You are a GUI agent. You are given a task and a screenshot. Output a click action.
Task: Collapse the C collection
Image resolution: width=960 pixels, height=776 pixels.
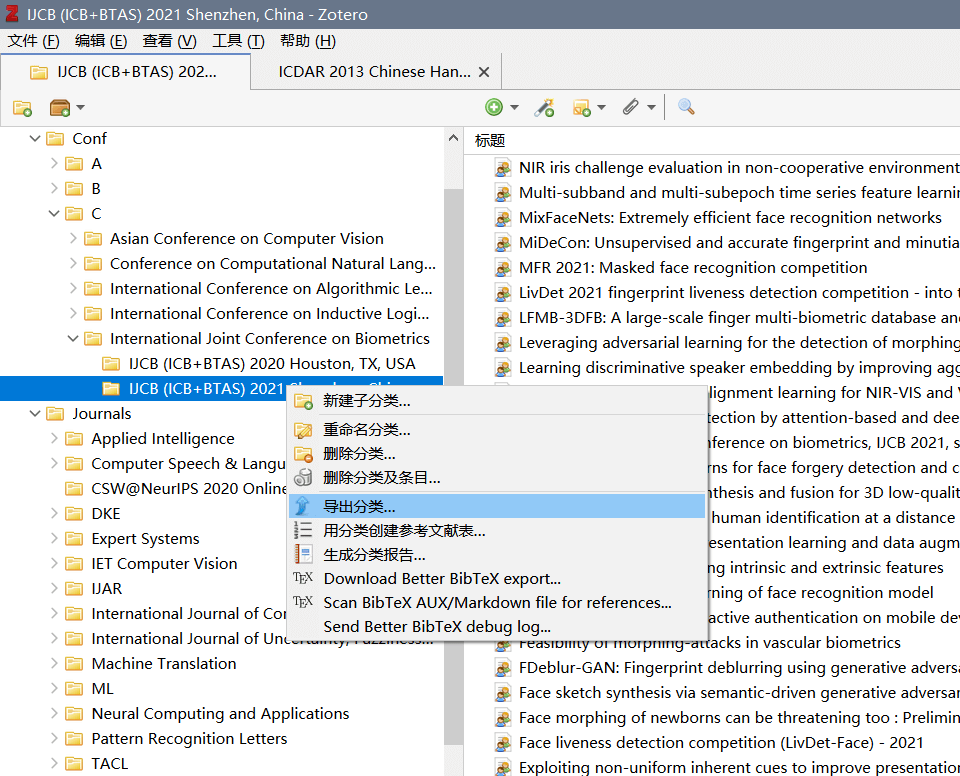pos(54,214)
